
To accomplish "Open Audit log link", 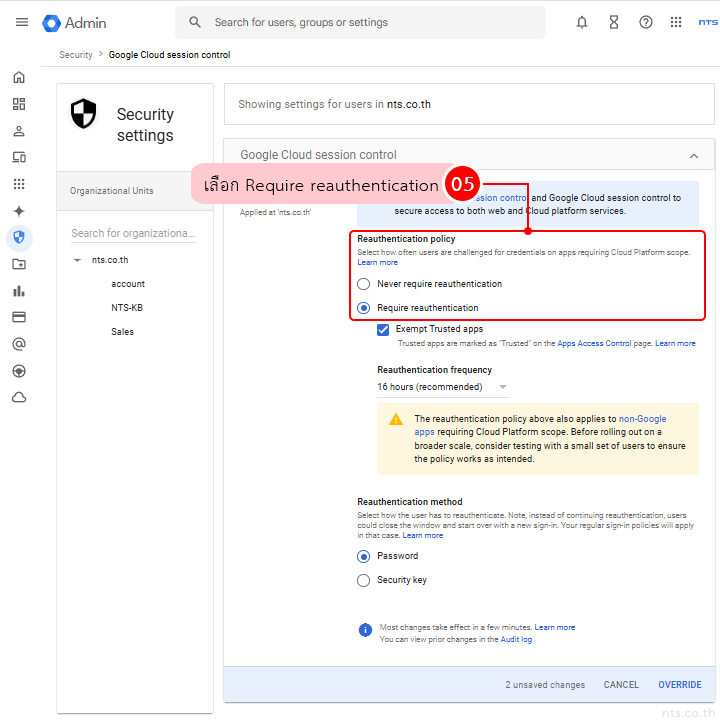I will [x=516, y=639].
